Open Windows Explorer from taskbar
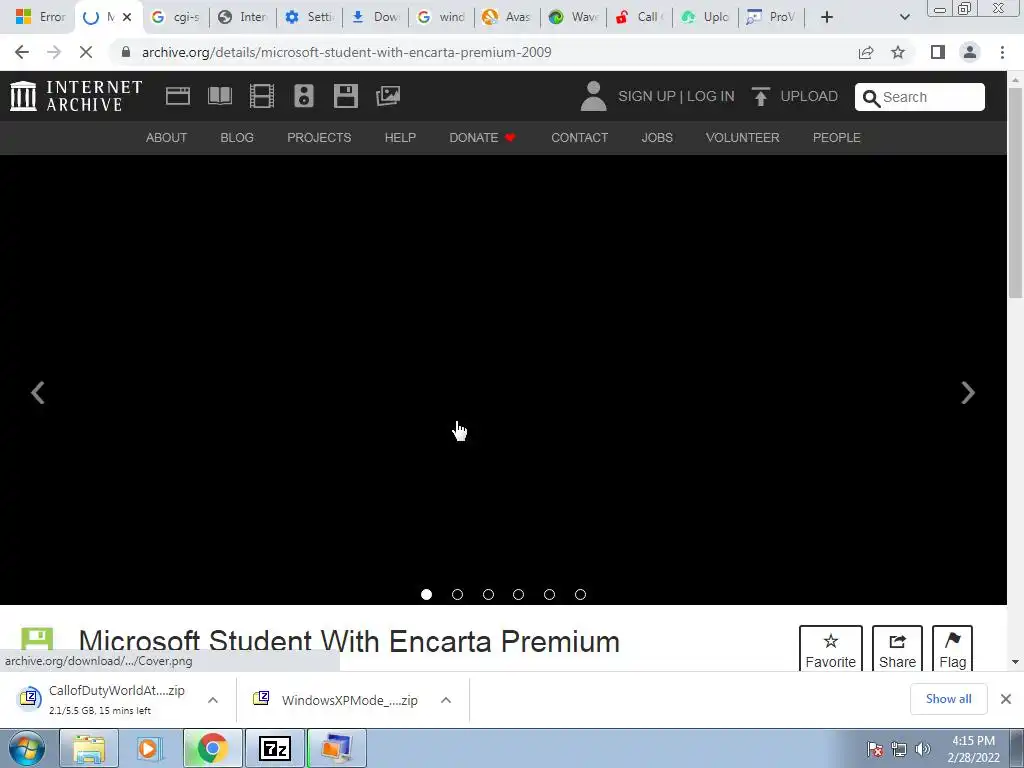Viewport: 1024px width, 768px height. pyautogui.click(x=89, y=748)
